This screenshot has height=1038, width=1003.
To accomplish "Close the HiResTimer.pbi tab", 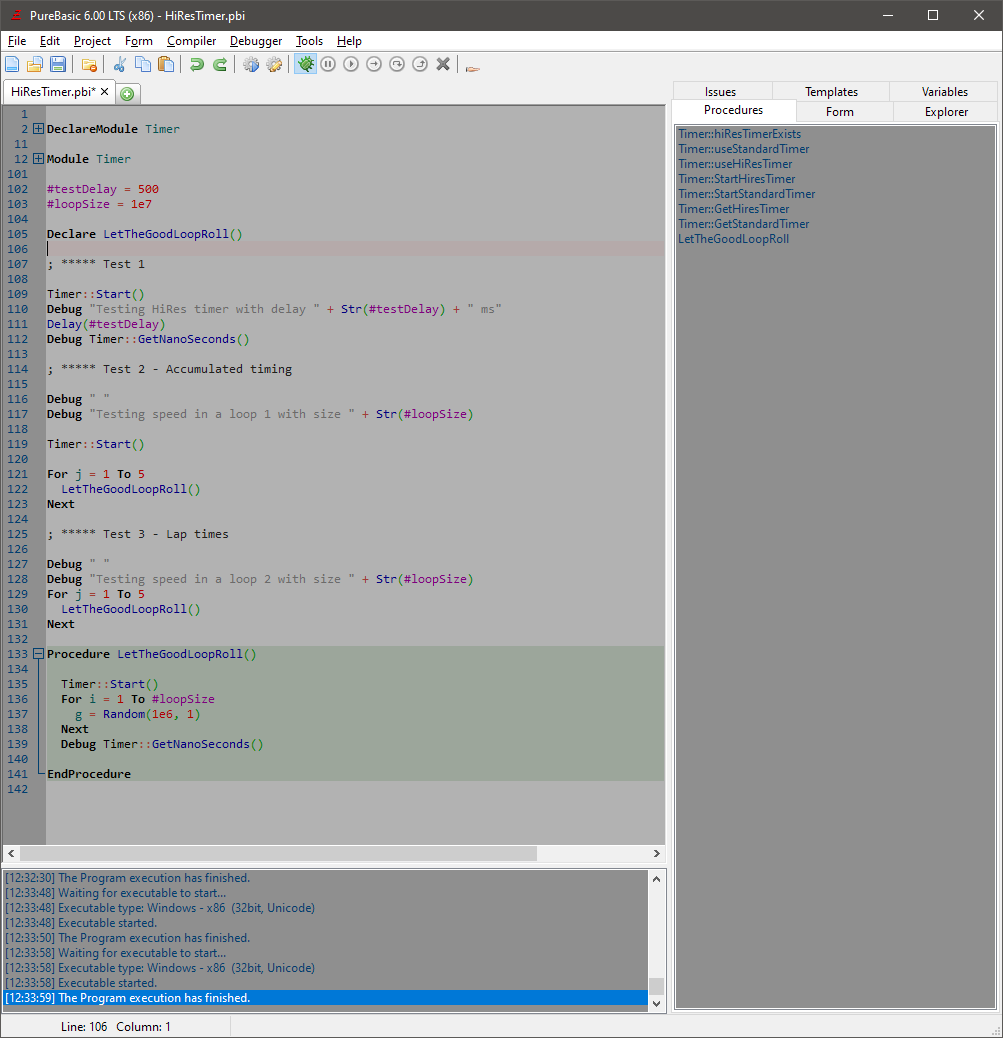I will (105, 91).
